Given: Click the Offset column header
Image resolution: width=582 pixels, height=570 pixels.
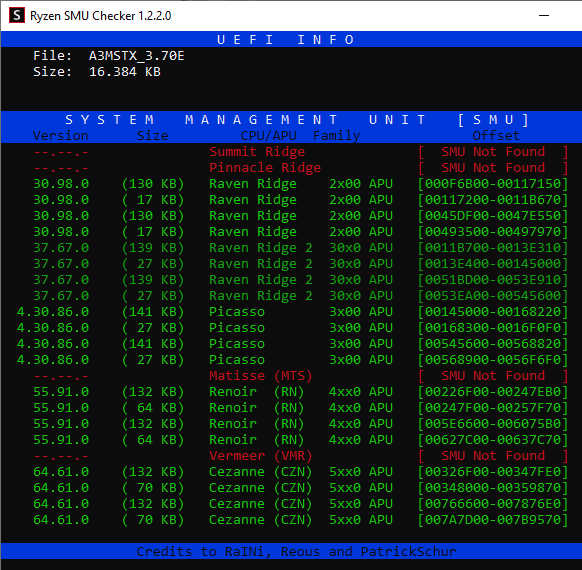Looking at the screenshot, I should 496,136.
